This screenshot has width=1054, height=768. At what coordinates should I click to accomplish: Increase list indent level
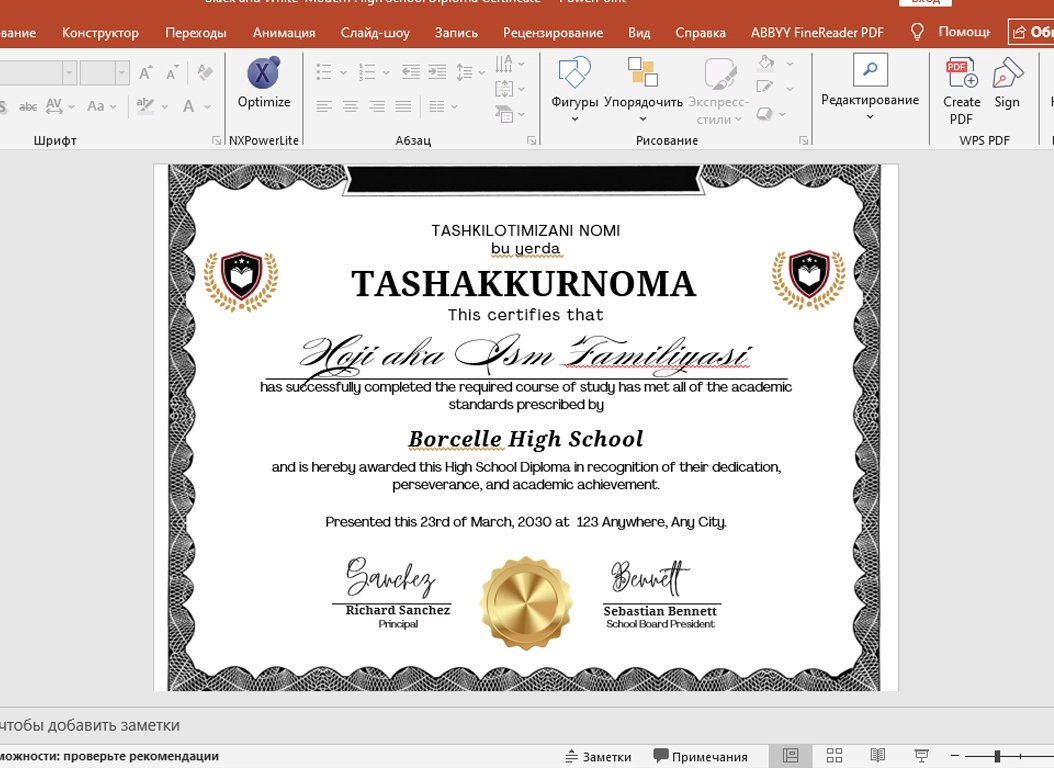tap(437, 72)
